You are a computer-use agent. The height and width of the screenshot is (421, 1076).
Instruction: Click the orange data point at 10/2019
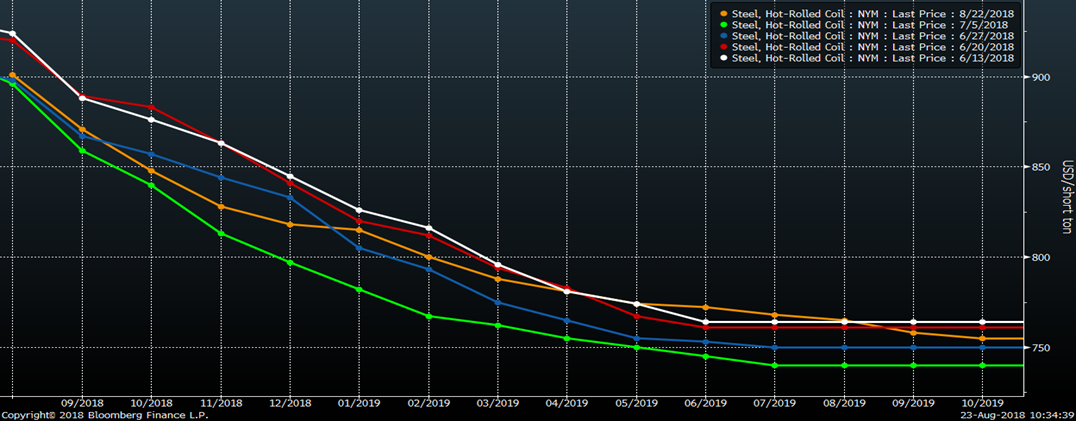[982, 339]
